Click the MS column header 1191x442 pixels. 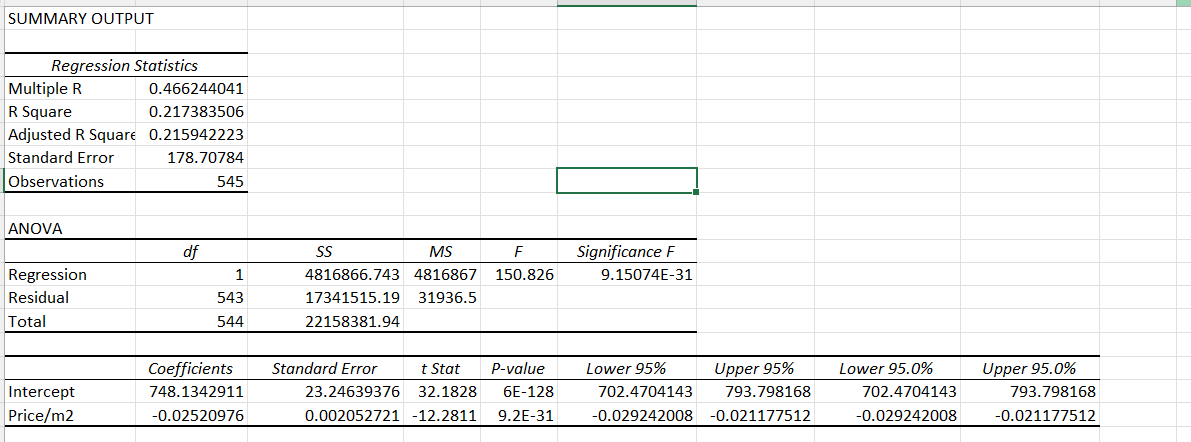point(441,251)
